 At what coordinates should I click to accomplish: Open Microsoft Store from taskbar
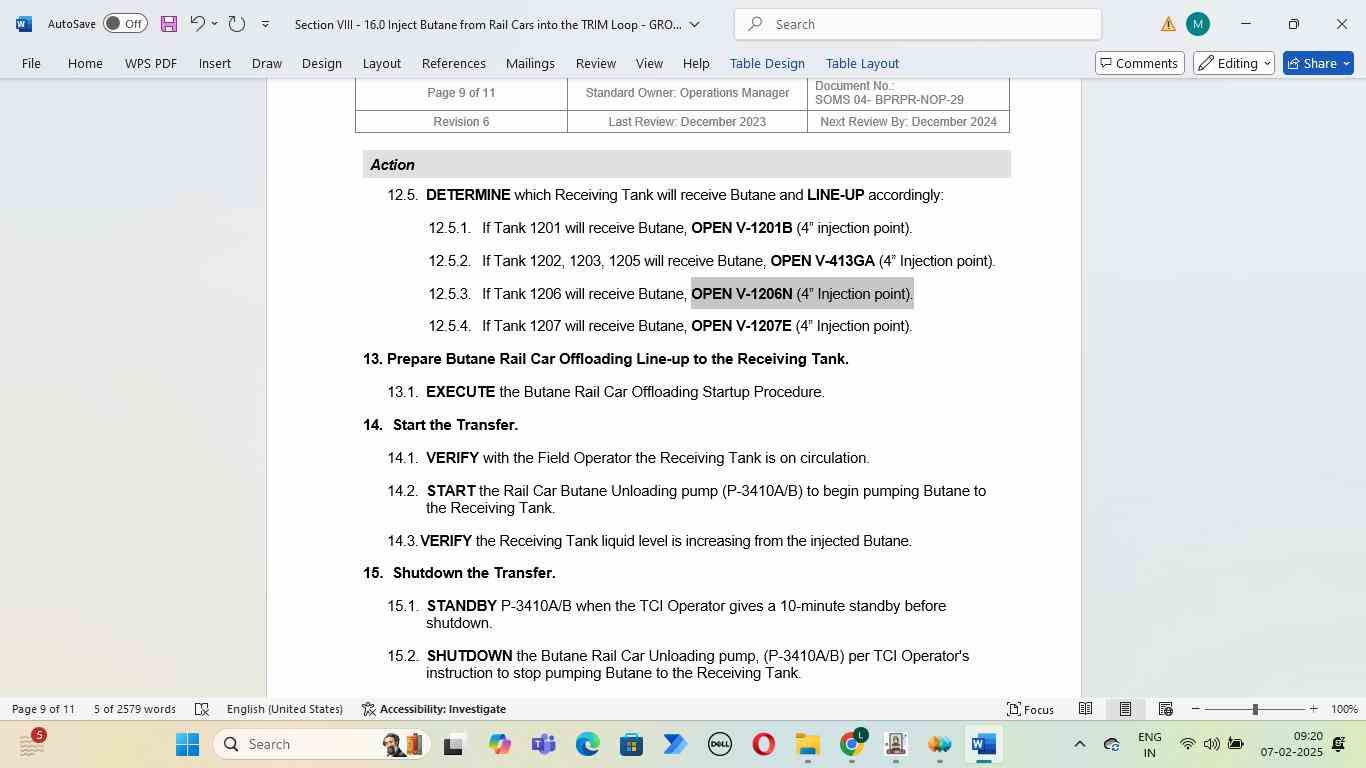(x=631, y=744)
